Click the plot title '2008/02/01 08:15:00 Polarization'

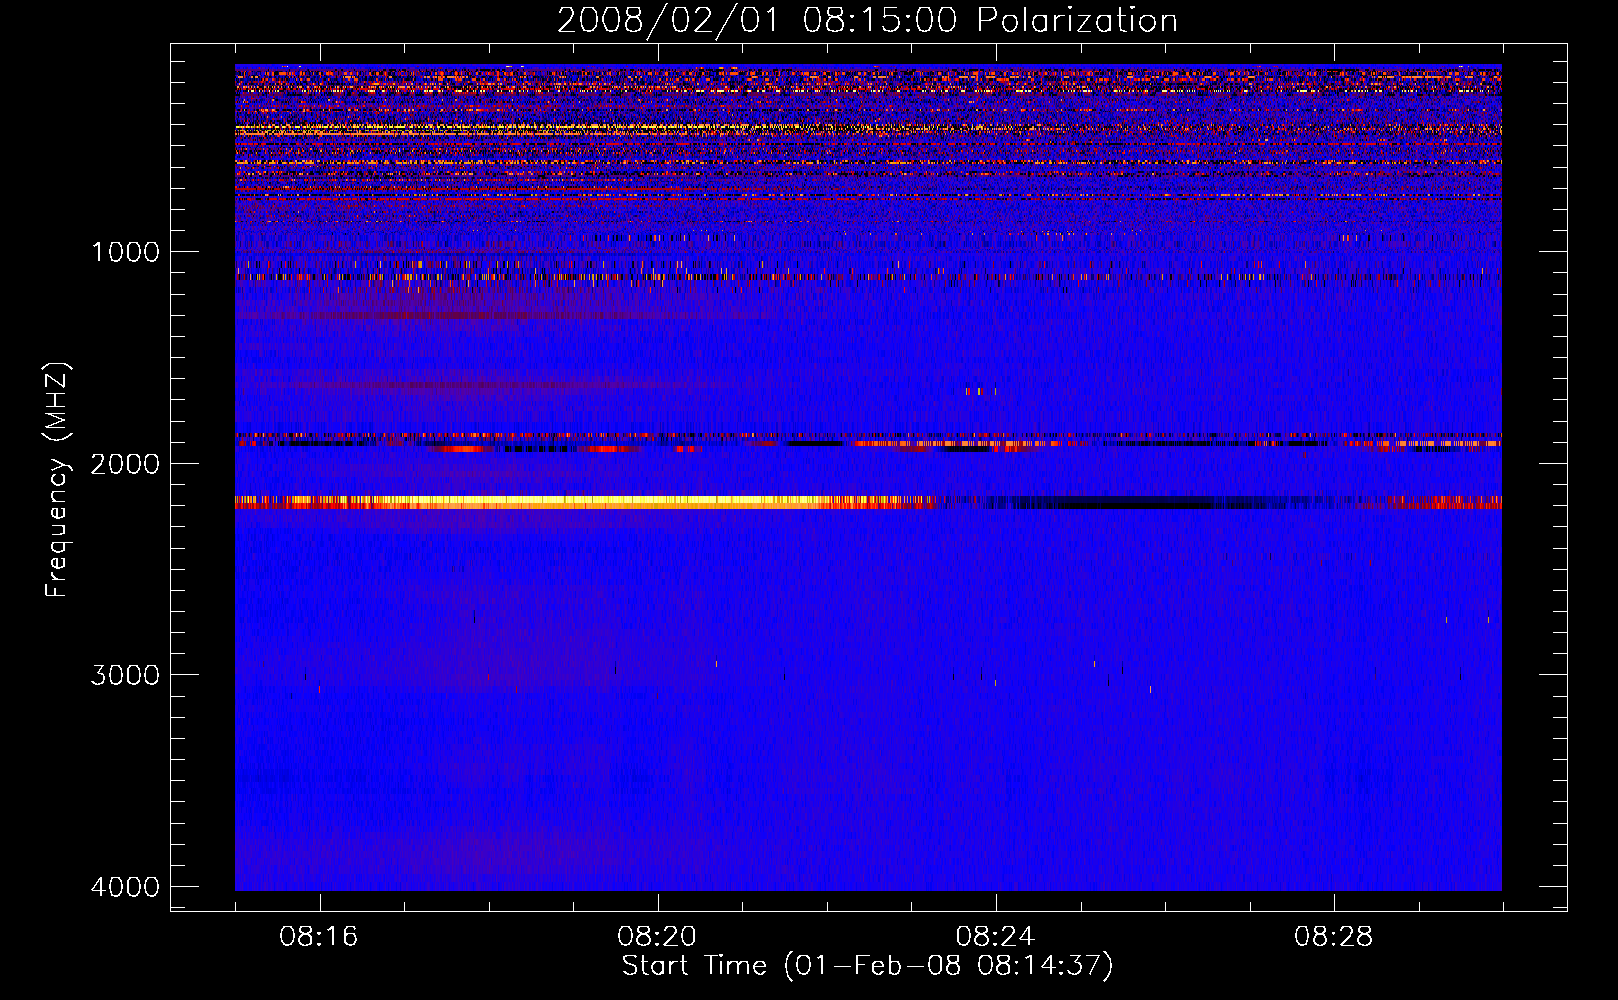[867, 20]
